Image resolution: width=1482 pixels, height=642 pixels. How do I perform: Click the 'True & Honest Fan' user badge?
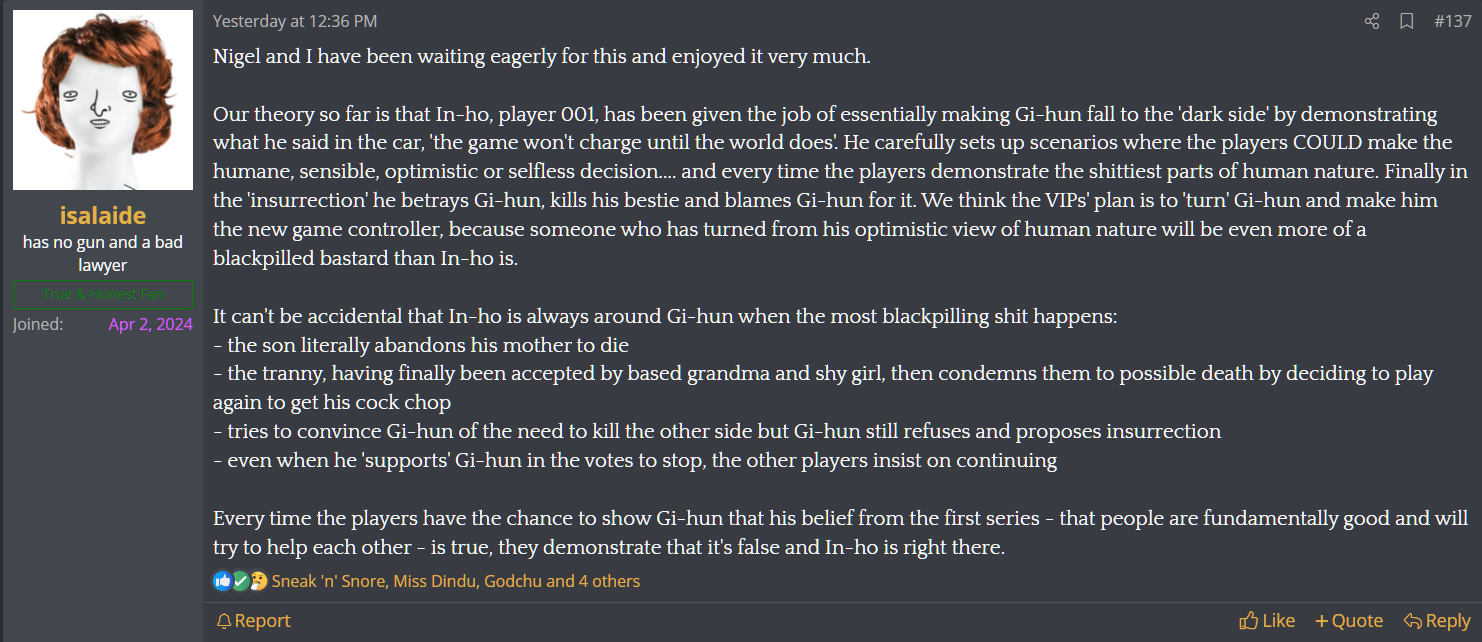point(103,295)
